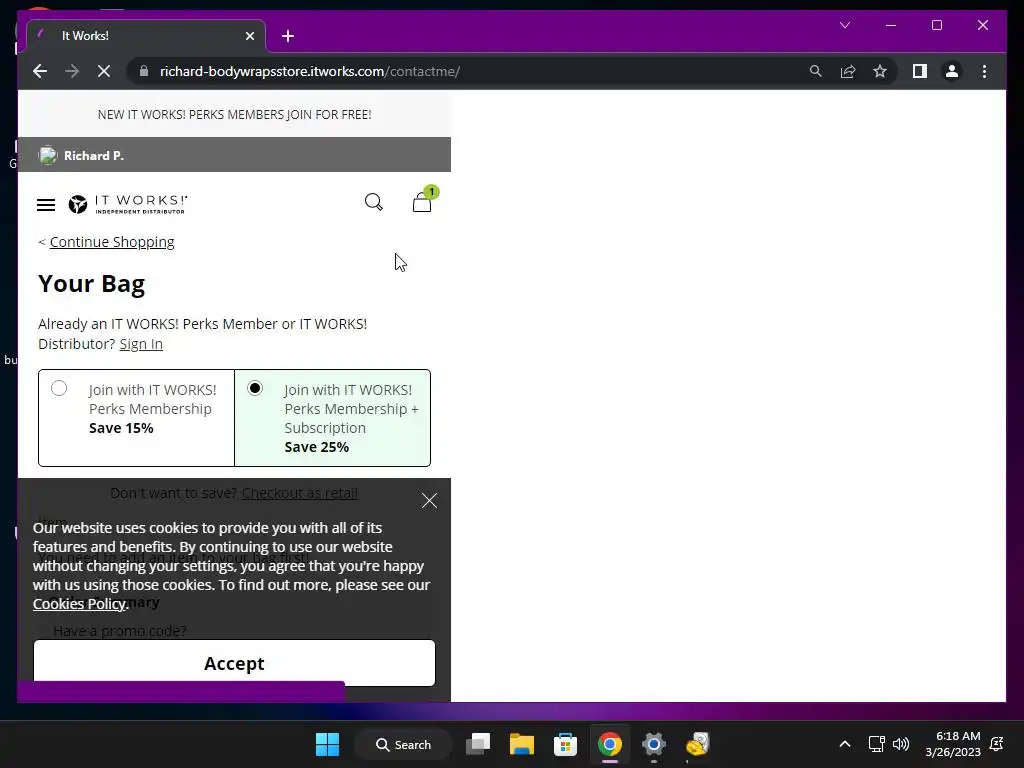1024x768 pixels.
Task: Click taskbar Search box
Action: 403,744
